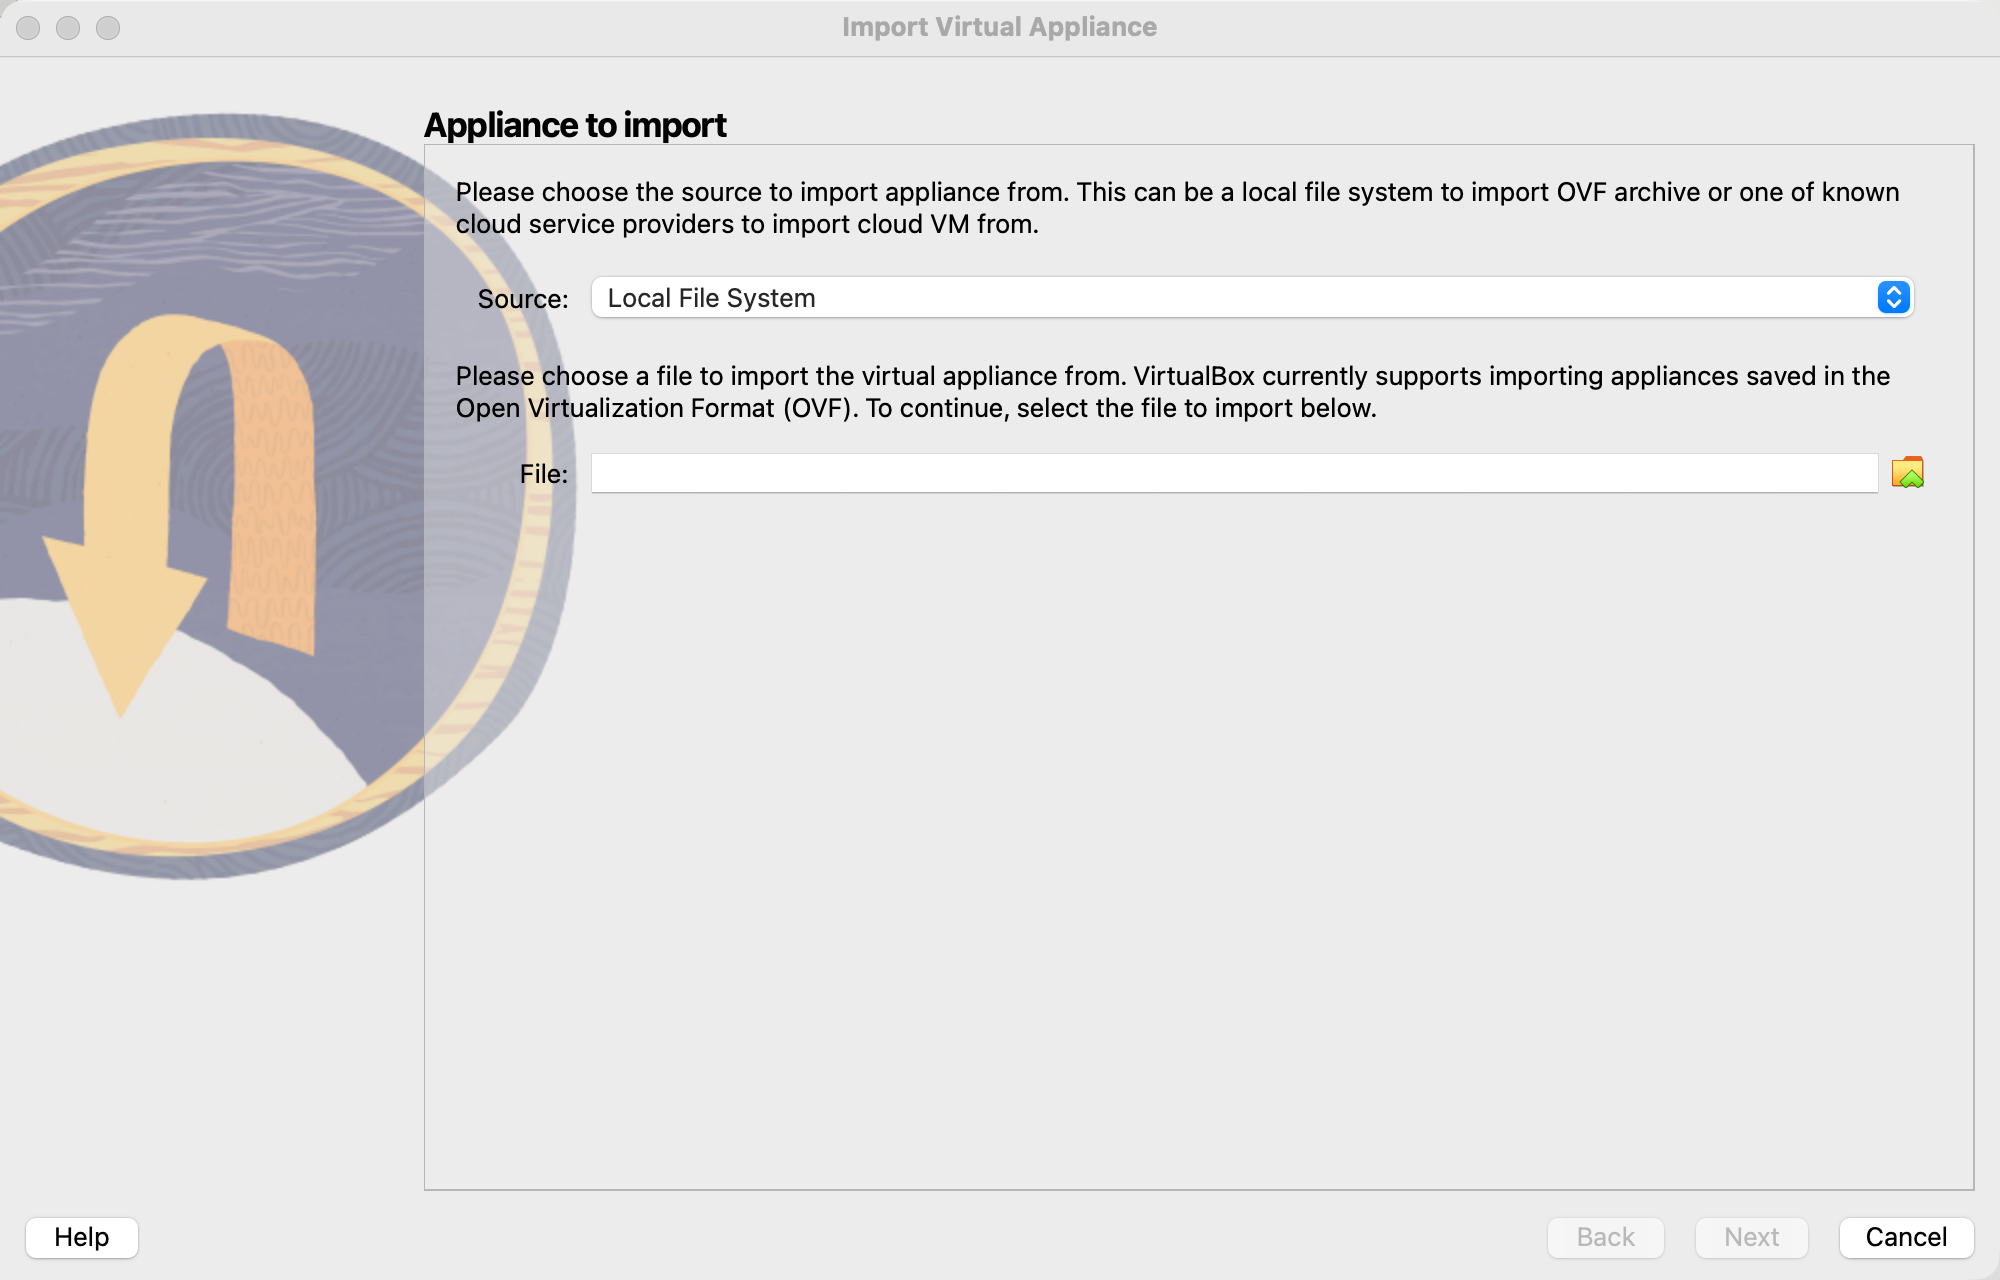The width and height of the screenshot is (2000, 1280).
Task: Click the Import Virtual Appliance window title
Action: click(x=999, y=27)
